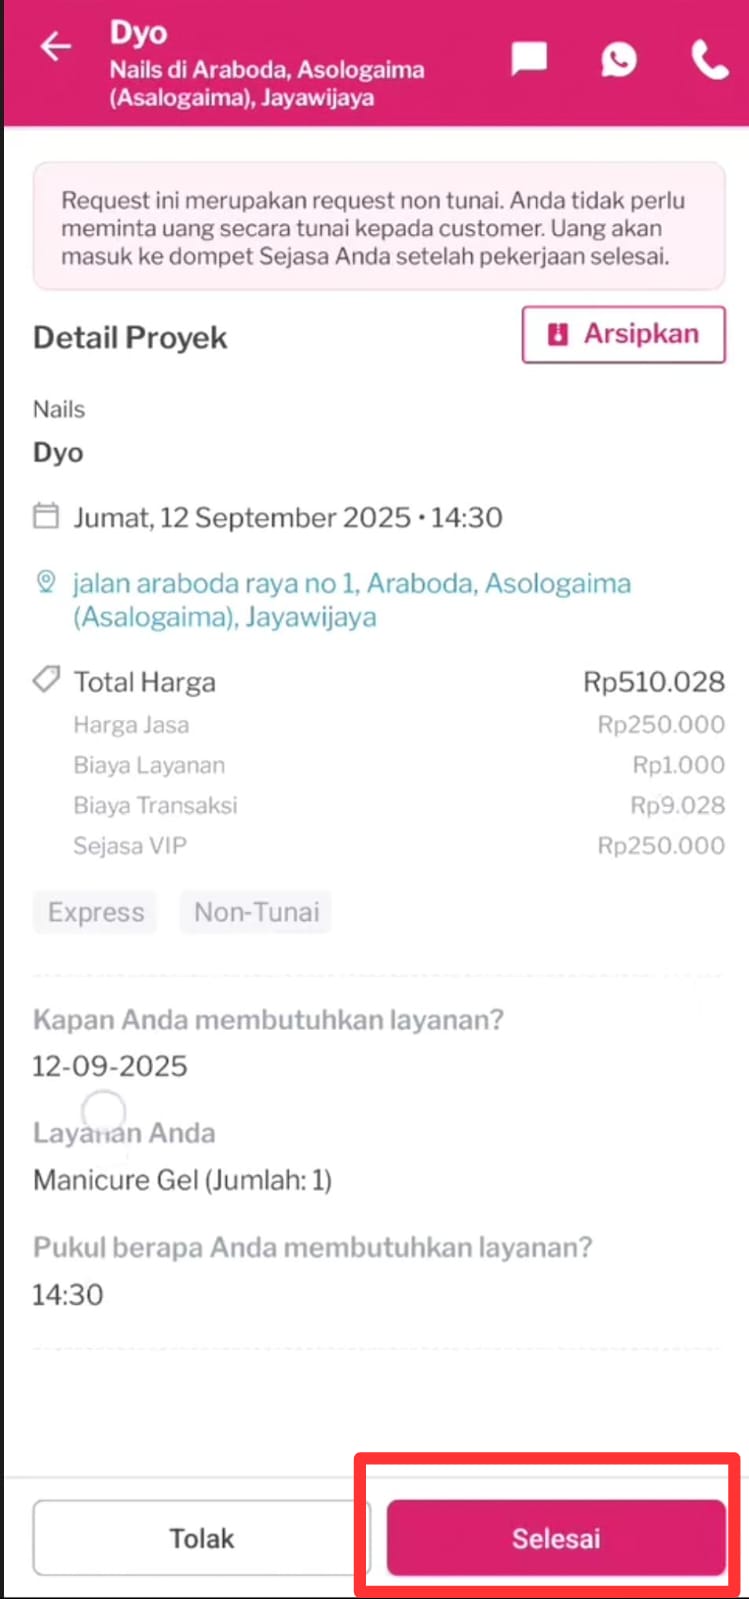Tap the location pin icon

pyautogui.click(x=46, y=583)
